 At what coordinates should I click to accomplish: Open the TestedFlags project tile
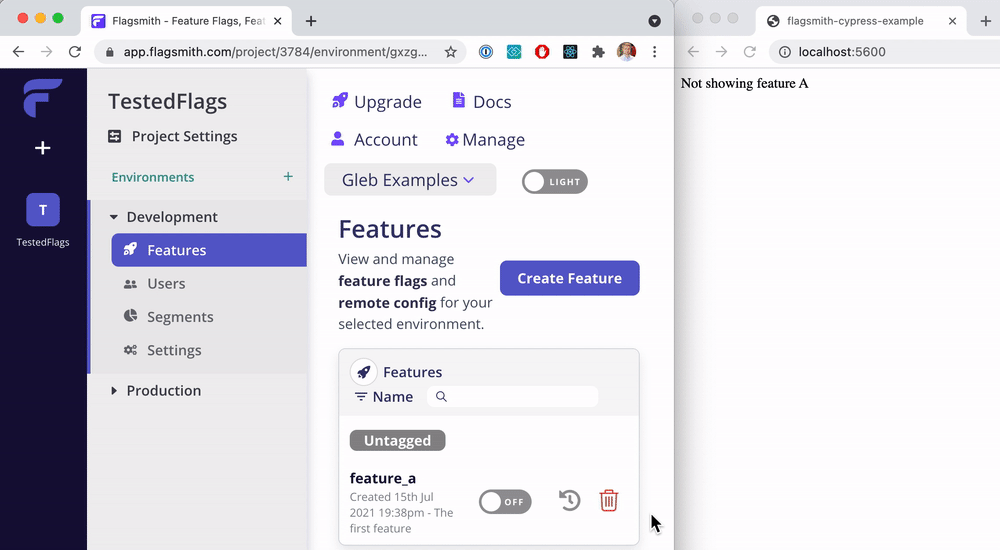click(43, 210)
